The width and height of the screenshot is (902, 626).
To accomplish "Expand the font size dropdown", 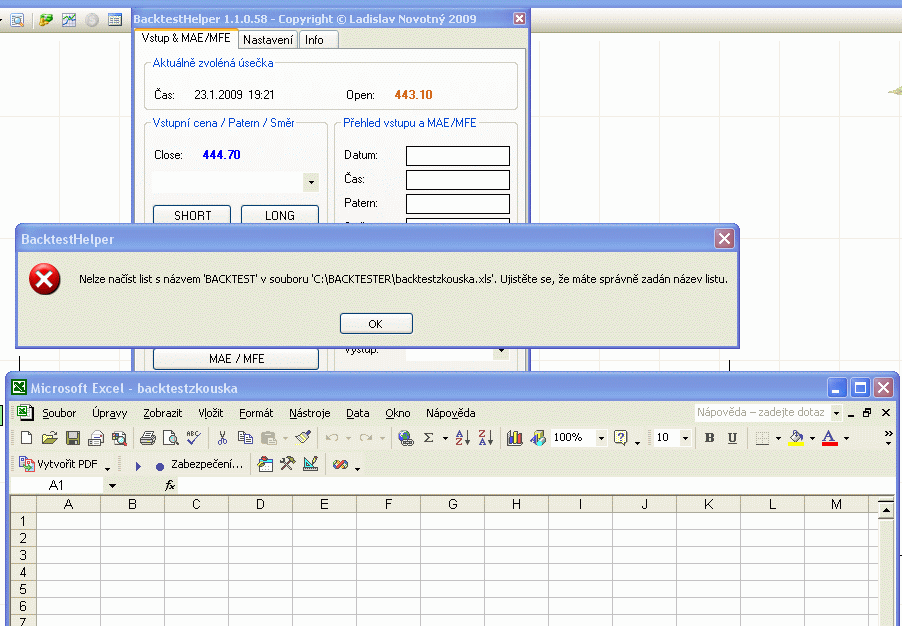I will [x=685, y=438].
